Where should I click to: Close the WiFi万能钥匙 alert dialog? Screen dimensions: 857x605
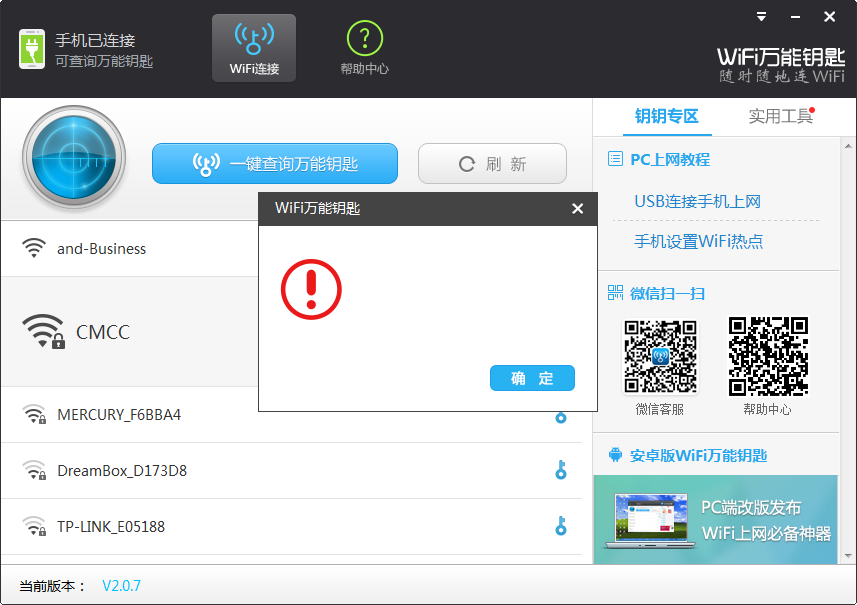[577, 208]
